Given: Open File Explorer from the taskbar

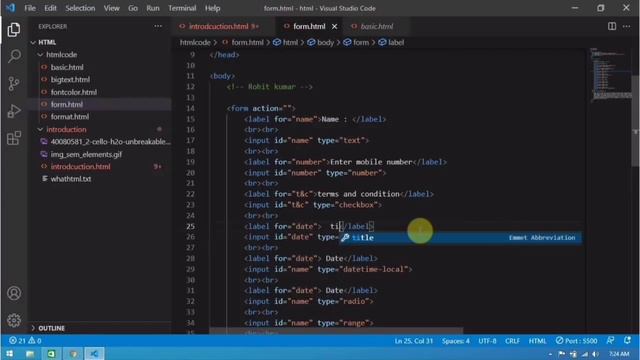Looking at the screenshot, I should [30, 353].
